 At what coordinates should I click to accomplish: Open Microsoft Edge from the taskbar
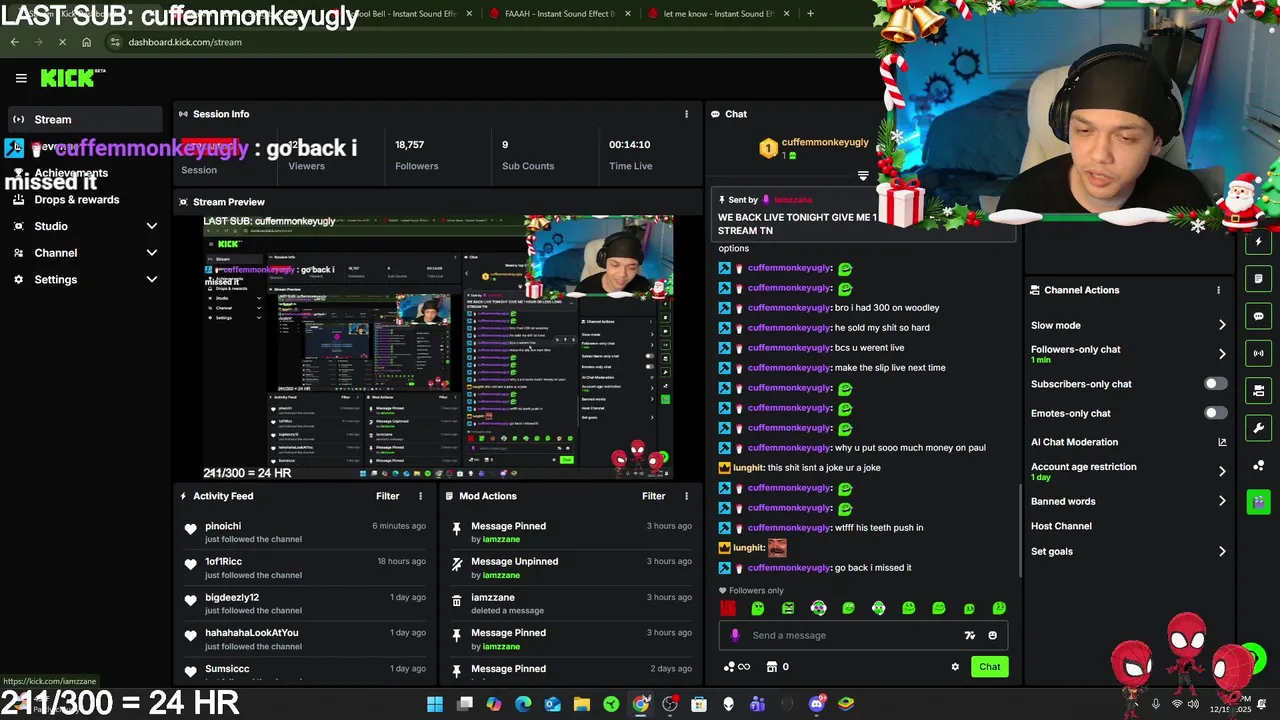tap(523, 704)
